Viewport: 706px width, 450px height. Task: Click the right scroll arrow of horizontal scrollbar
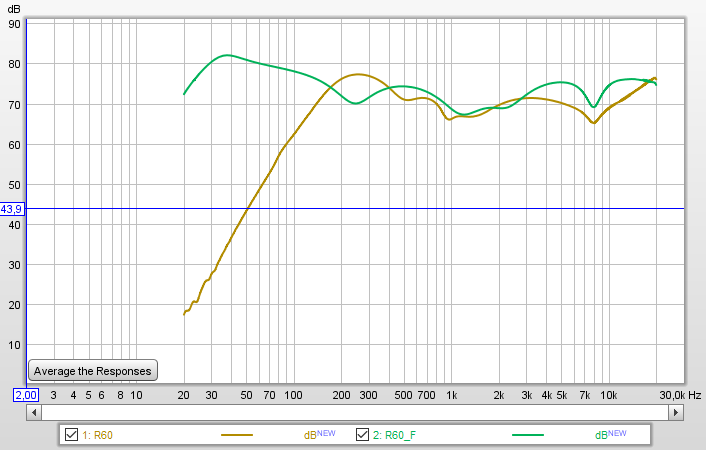click(676, 412)
